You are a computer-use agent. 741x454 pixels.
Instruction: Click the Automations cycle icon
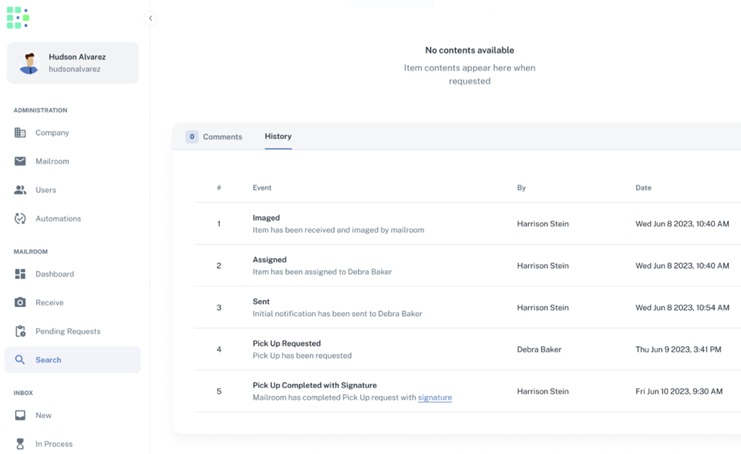tap(20, 218)
